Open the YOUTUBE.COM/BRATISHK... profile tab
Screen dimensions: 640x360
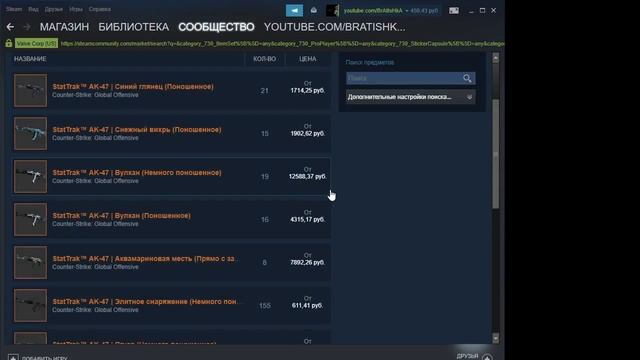pos(335,27)
